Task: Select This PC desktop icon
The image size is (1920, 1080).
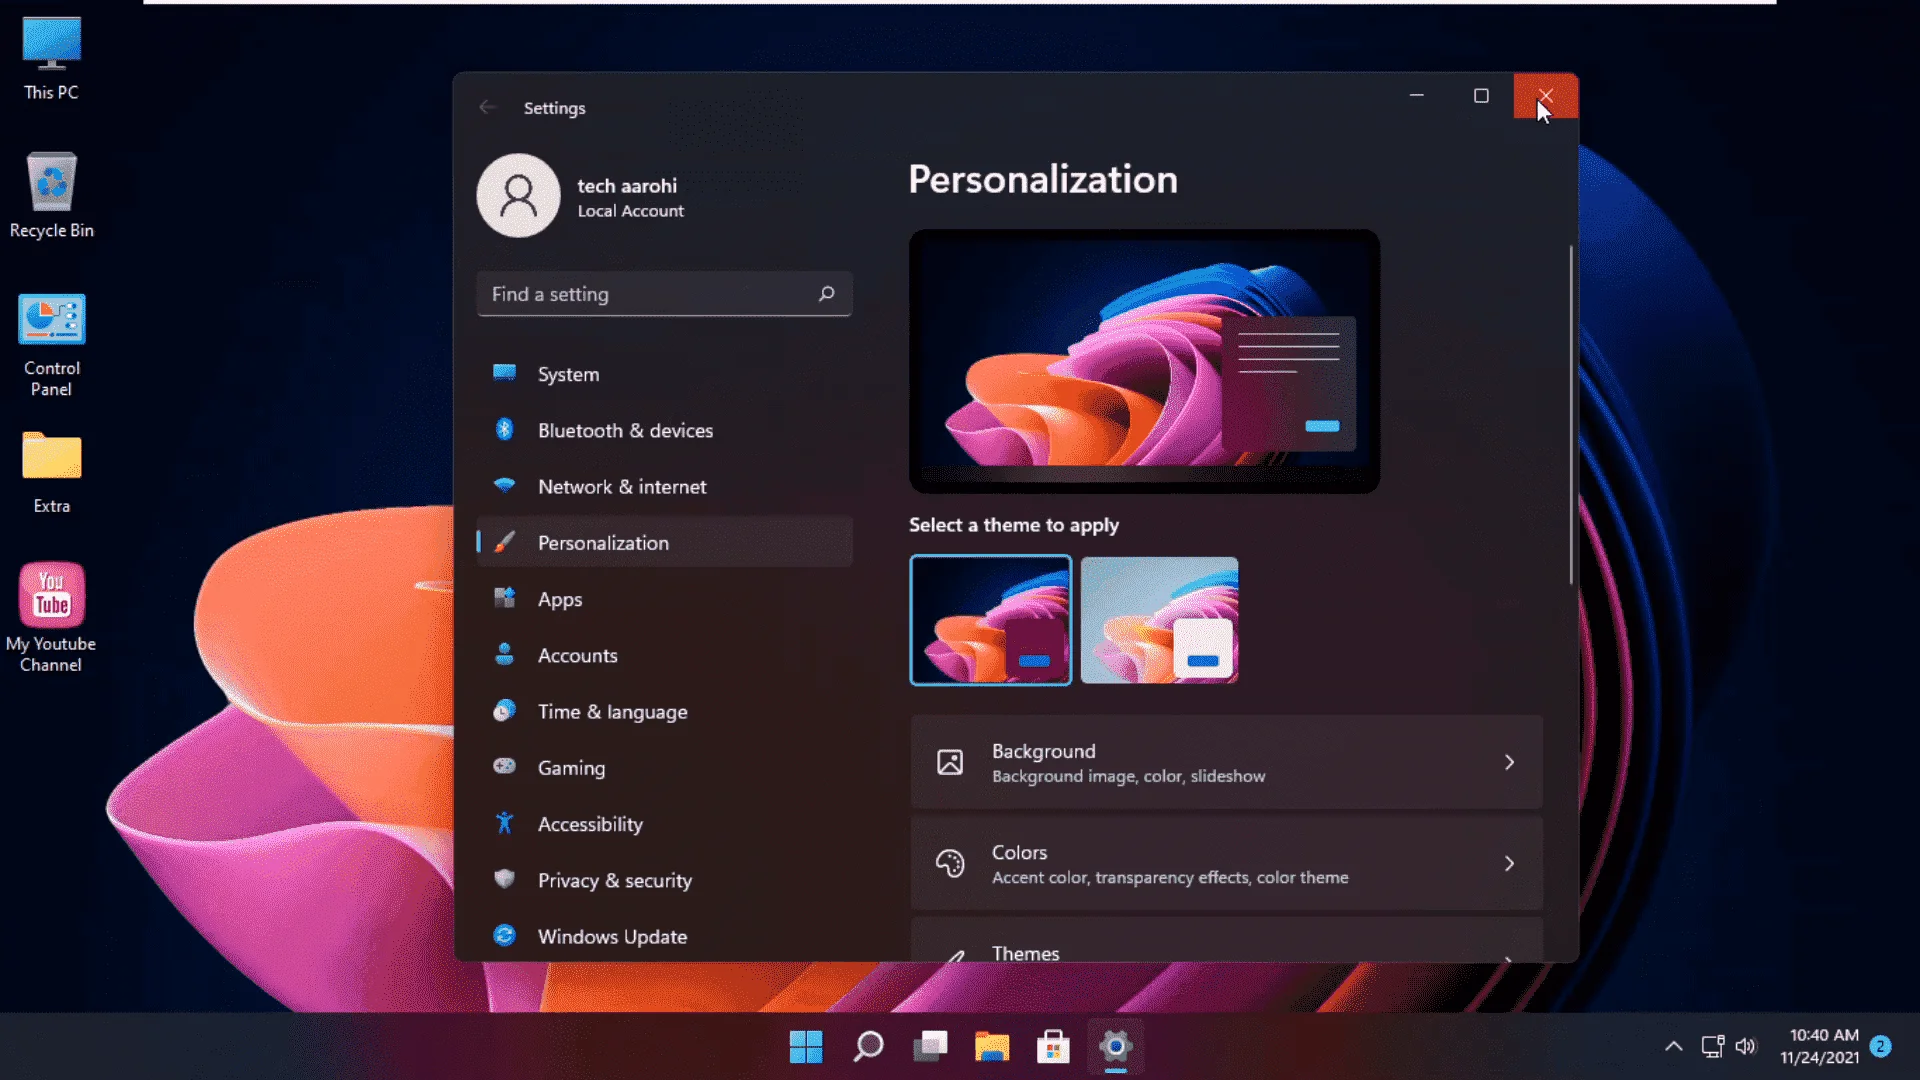Action: click(51, 59)
